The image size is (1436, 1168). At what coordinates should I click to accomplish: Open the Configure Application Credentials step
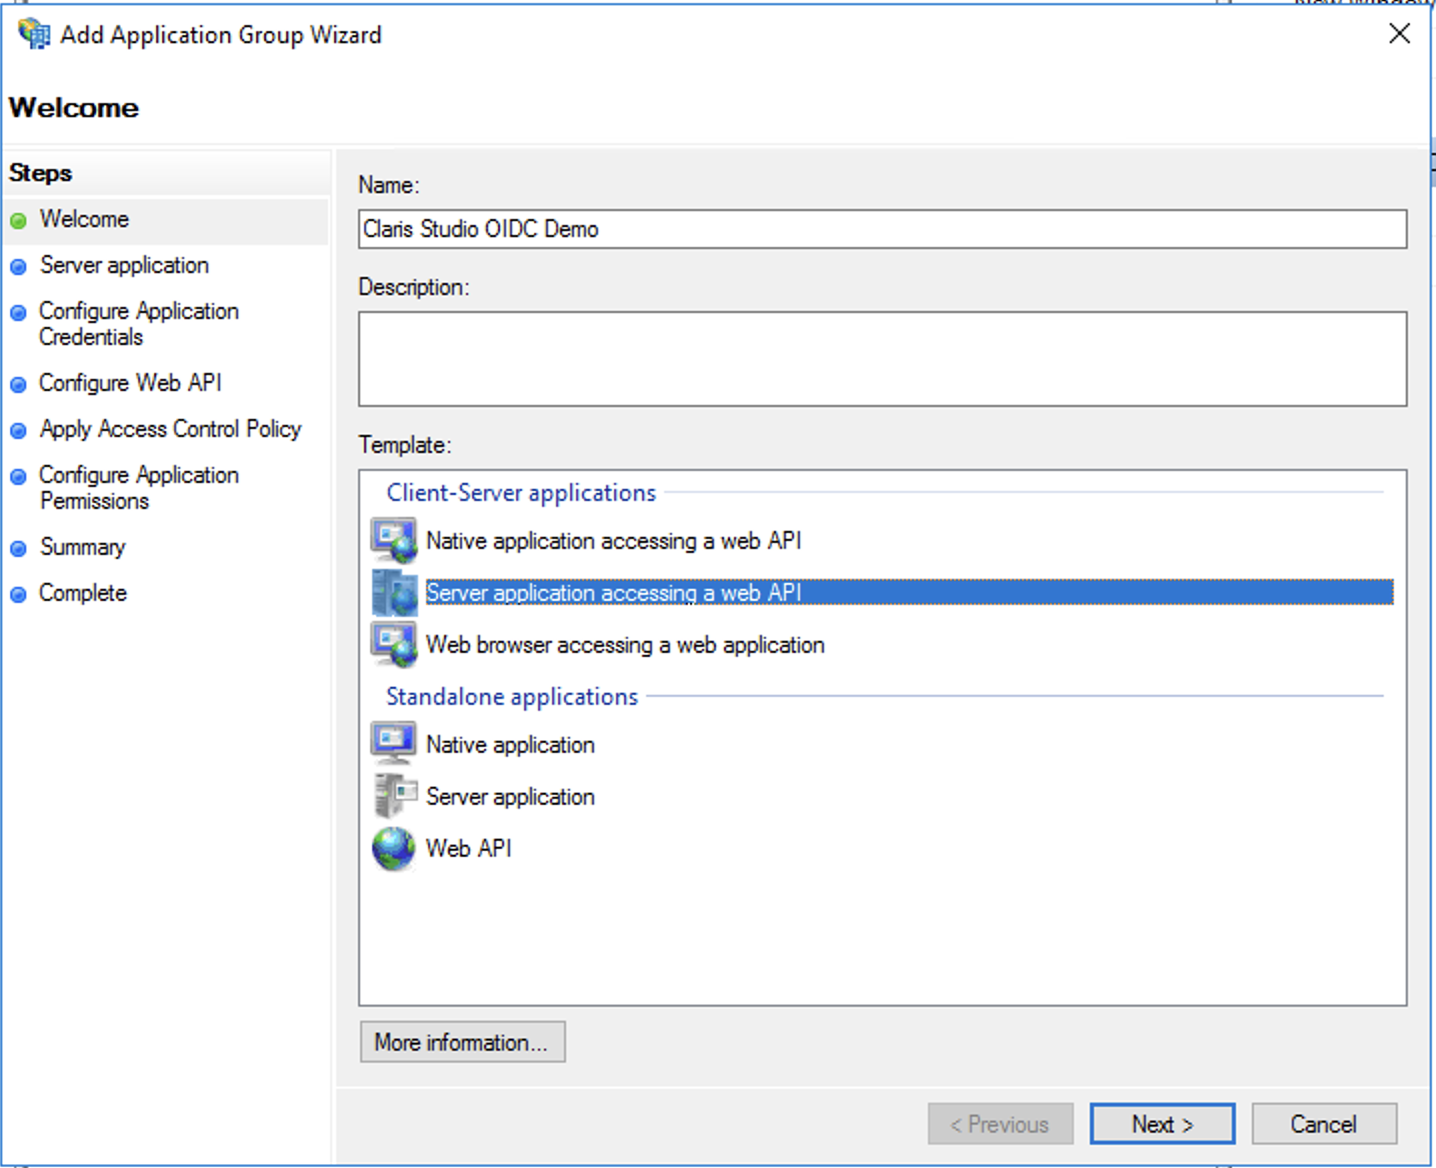(139, 324)
